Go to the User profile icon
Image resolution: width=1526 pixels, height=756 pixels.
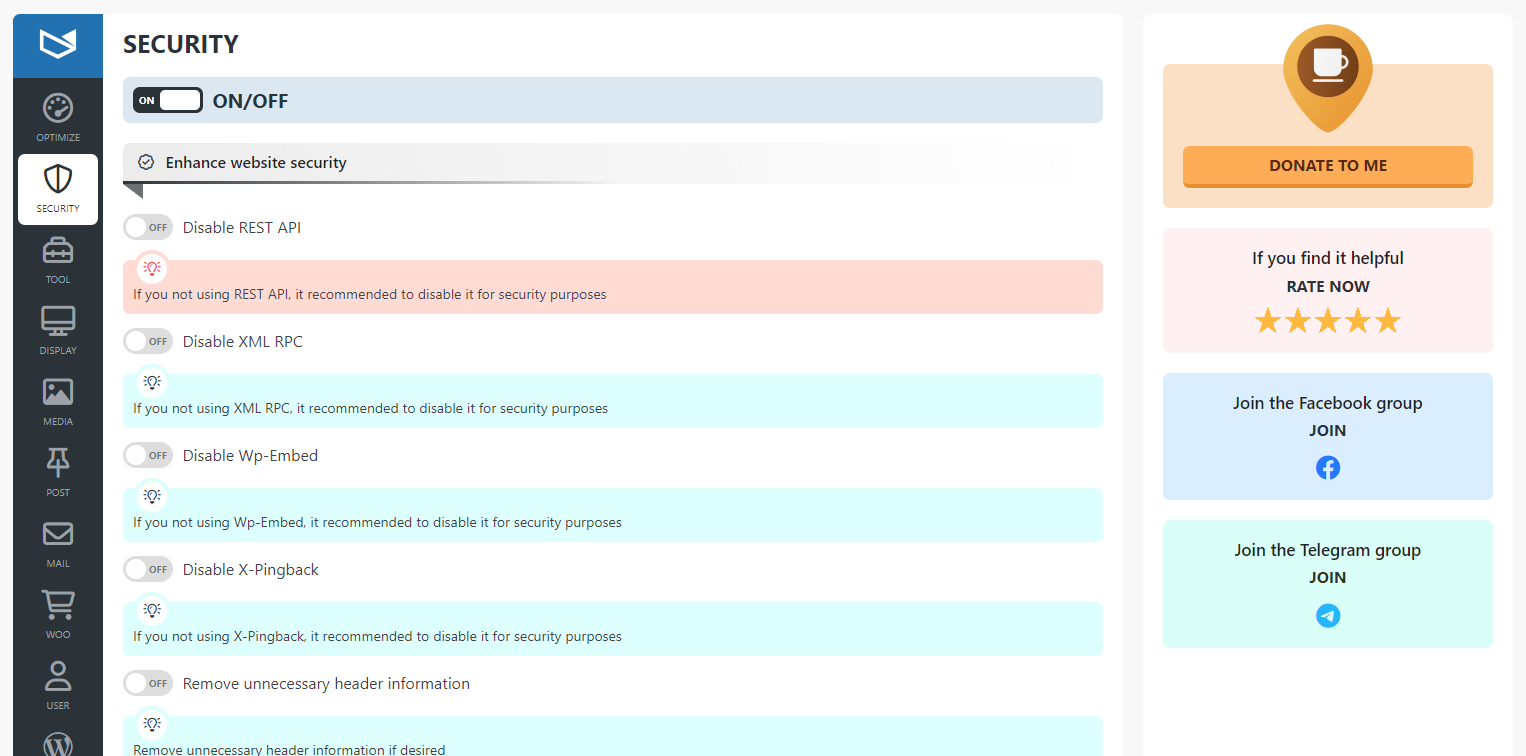click(x=58, y=676)
